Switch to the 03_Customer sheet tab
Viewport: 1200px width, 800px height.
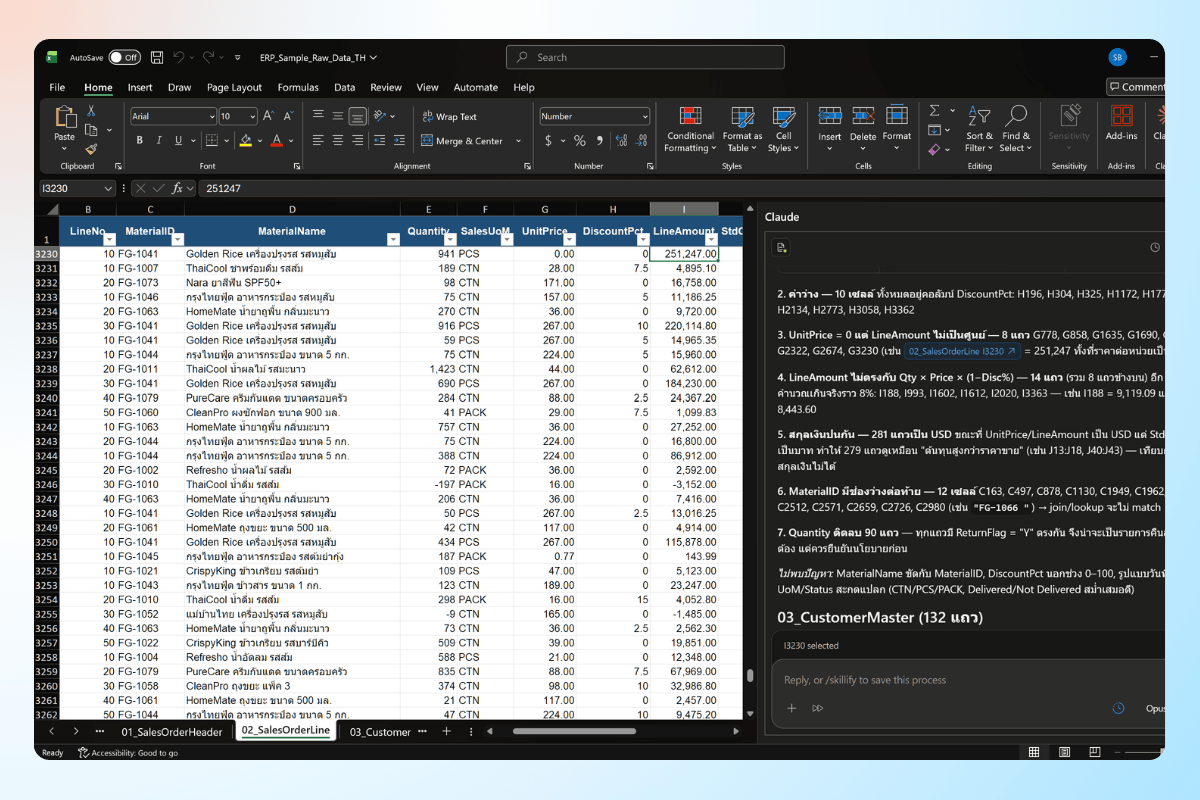[x=380, y=732]
